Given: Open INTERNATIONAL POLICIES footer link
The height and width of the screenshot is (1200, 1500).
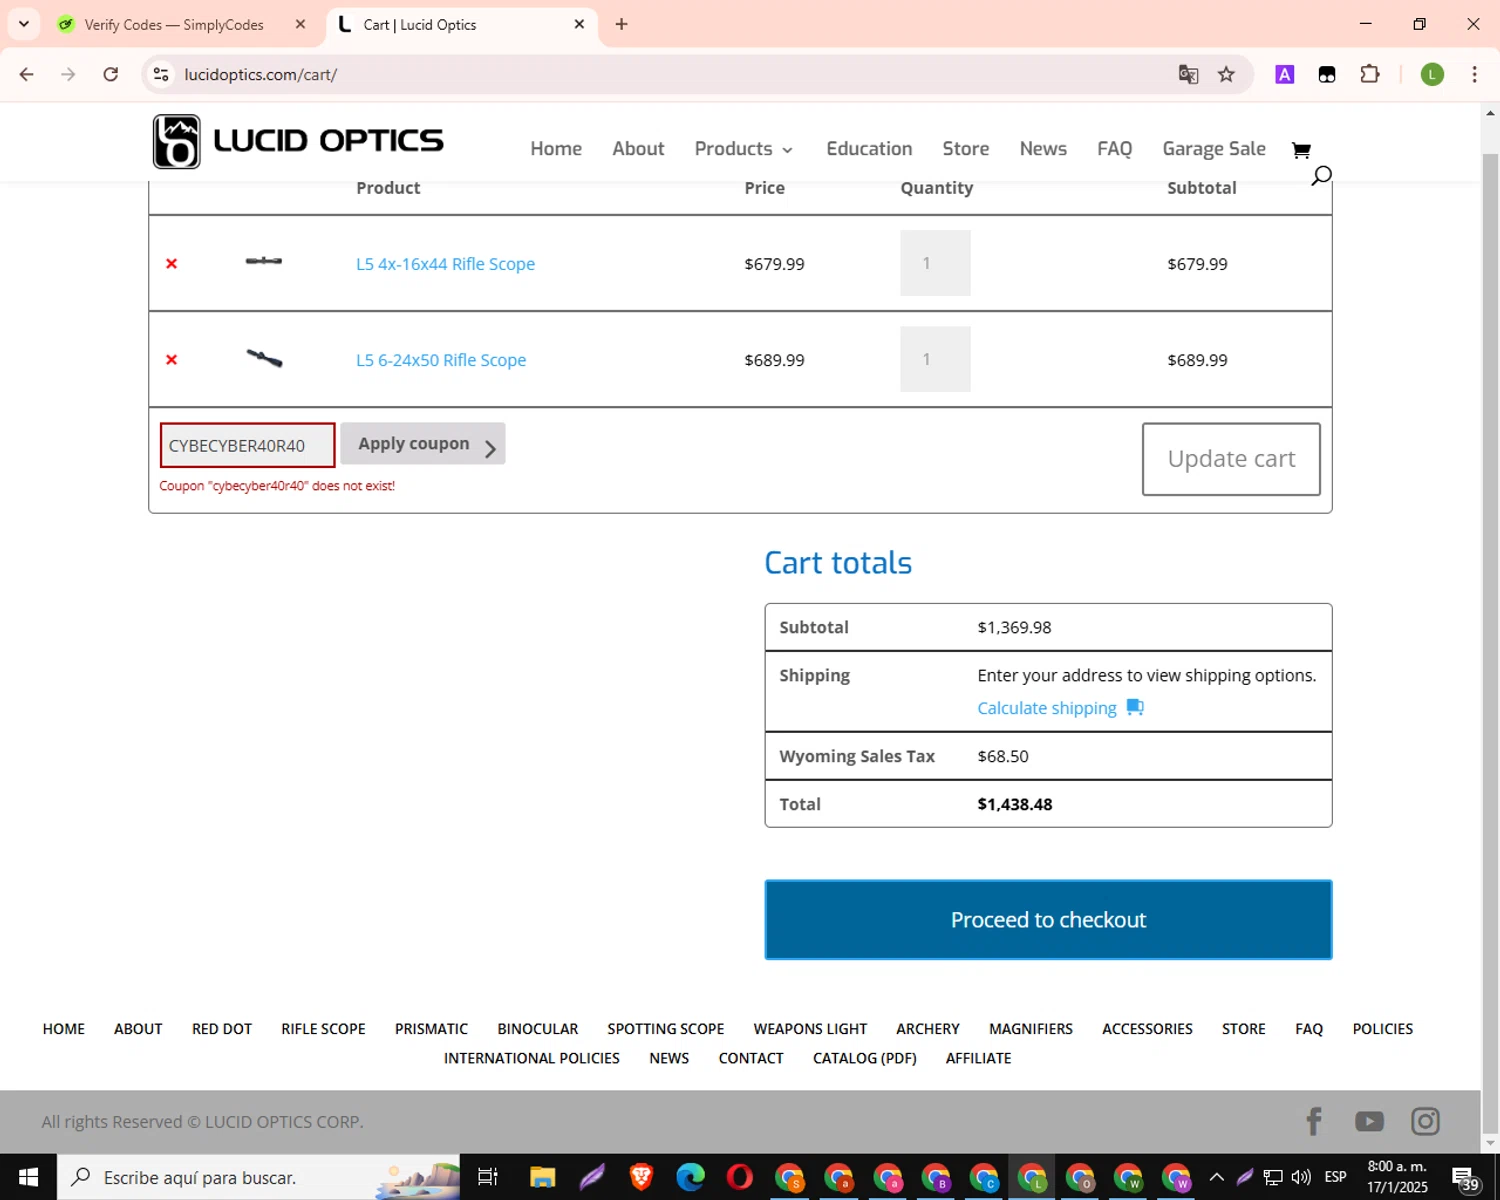Looking at the screenshot, I should (532, 1058).
